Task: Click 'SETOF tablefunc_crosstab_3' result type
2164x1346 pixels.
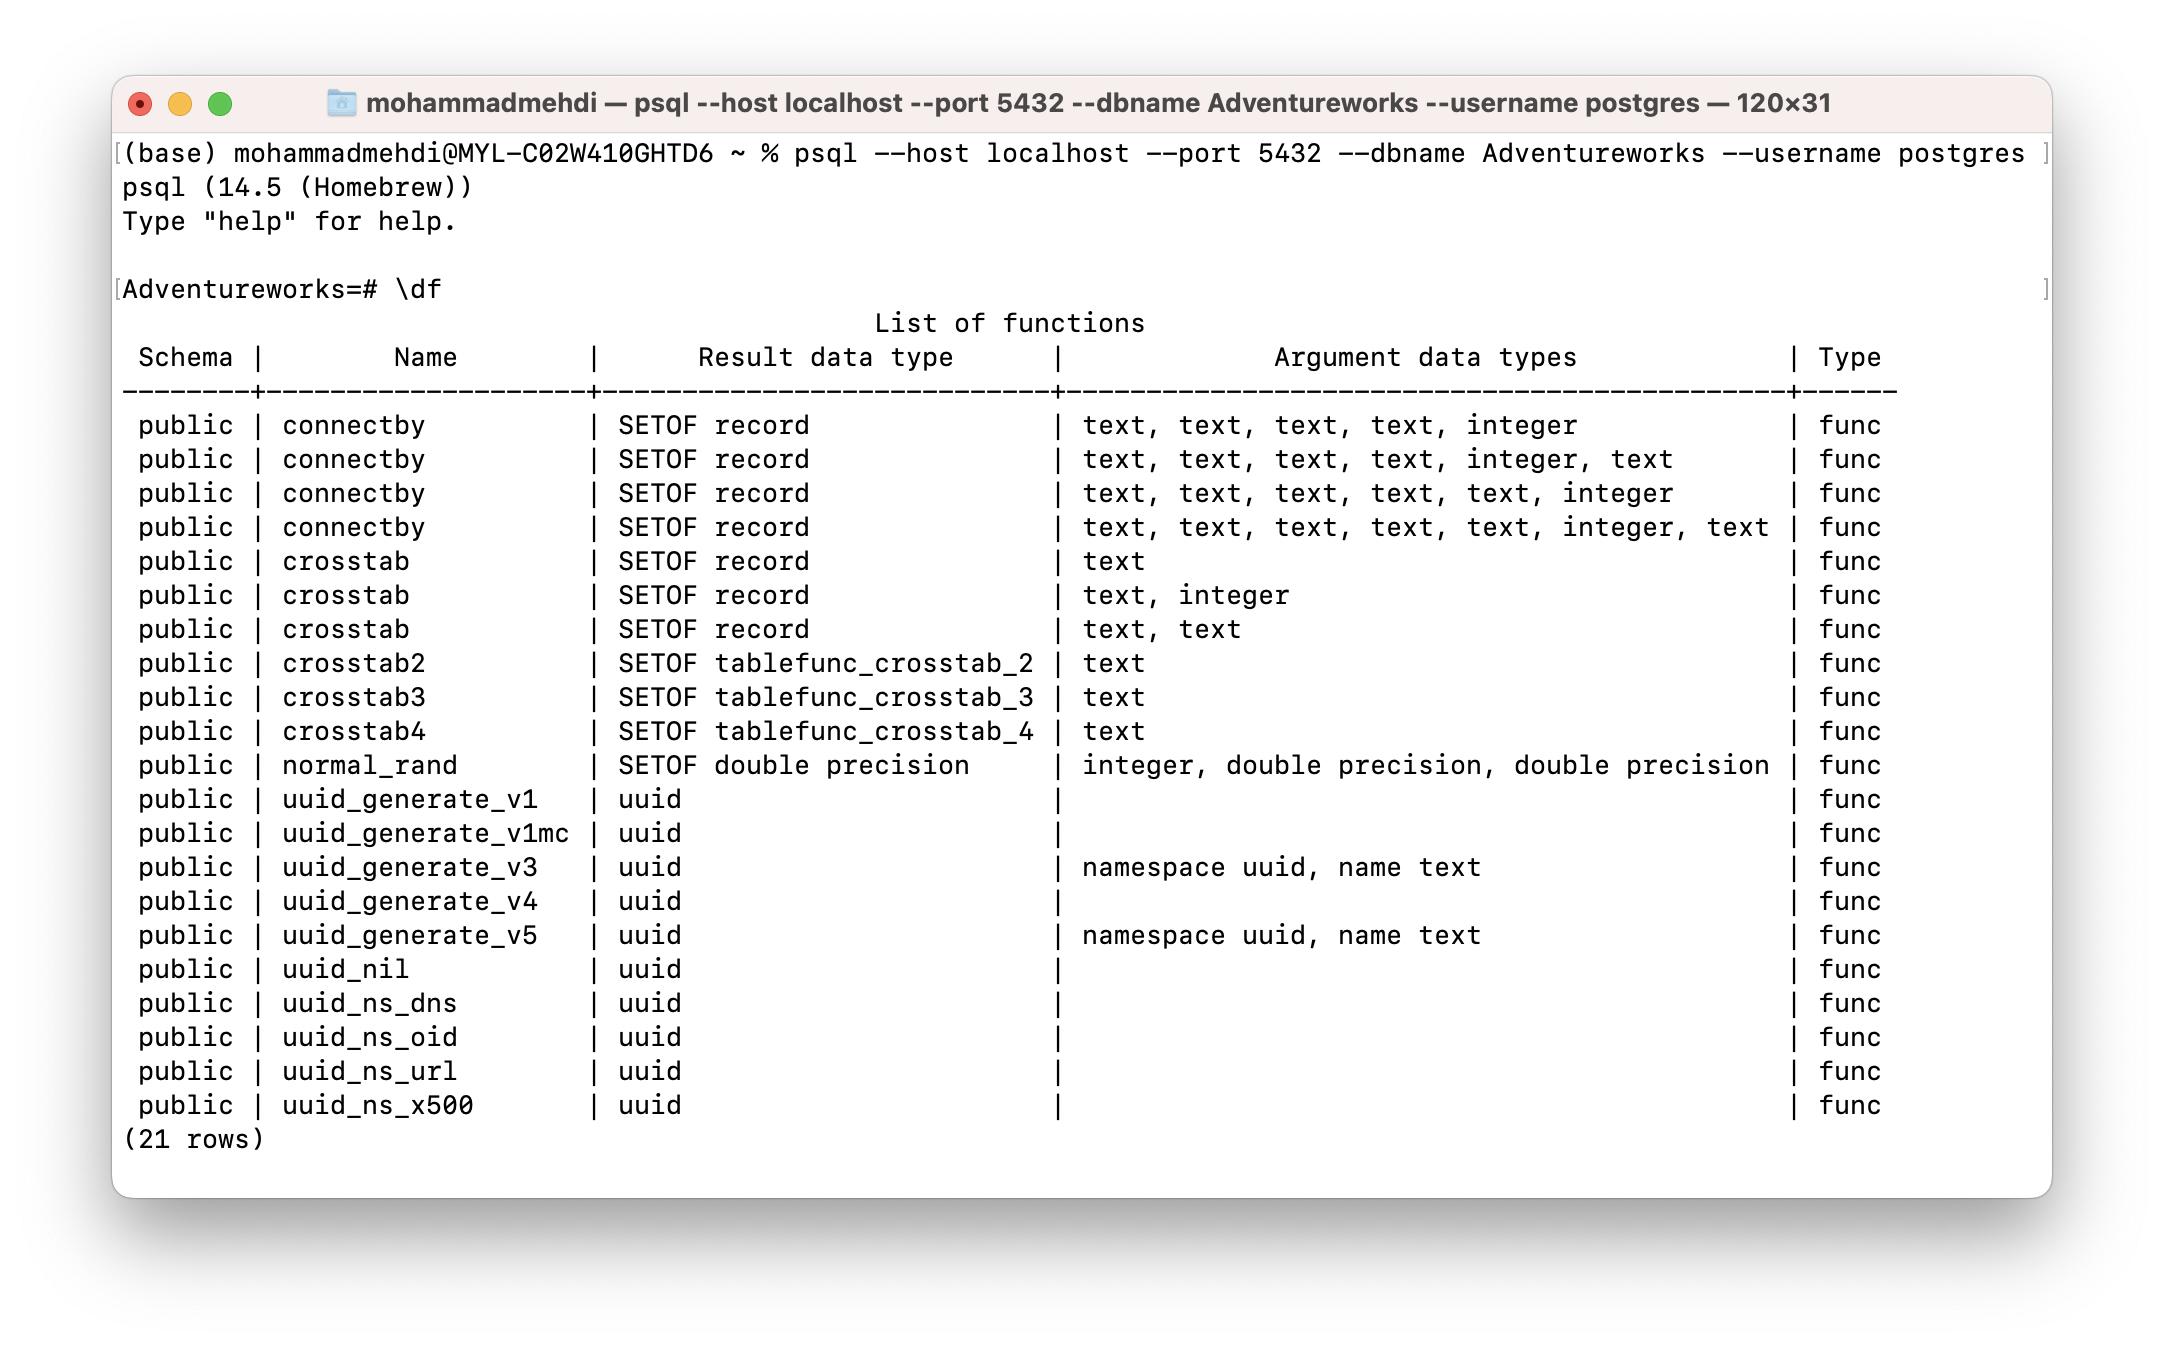Action: click(826, 698)
